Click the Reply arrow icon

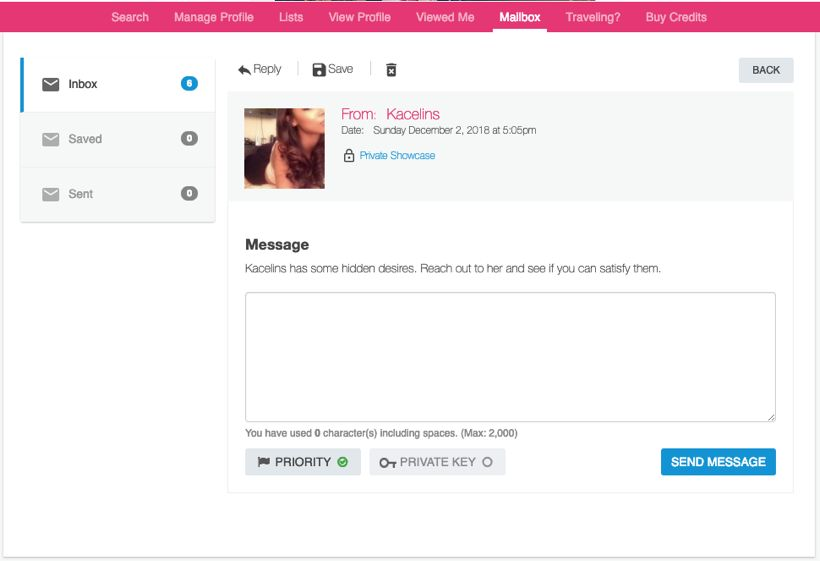coord(244,70)
